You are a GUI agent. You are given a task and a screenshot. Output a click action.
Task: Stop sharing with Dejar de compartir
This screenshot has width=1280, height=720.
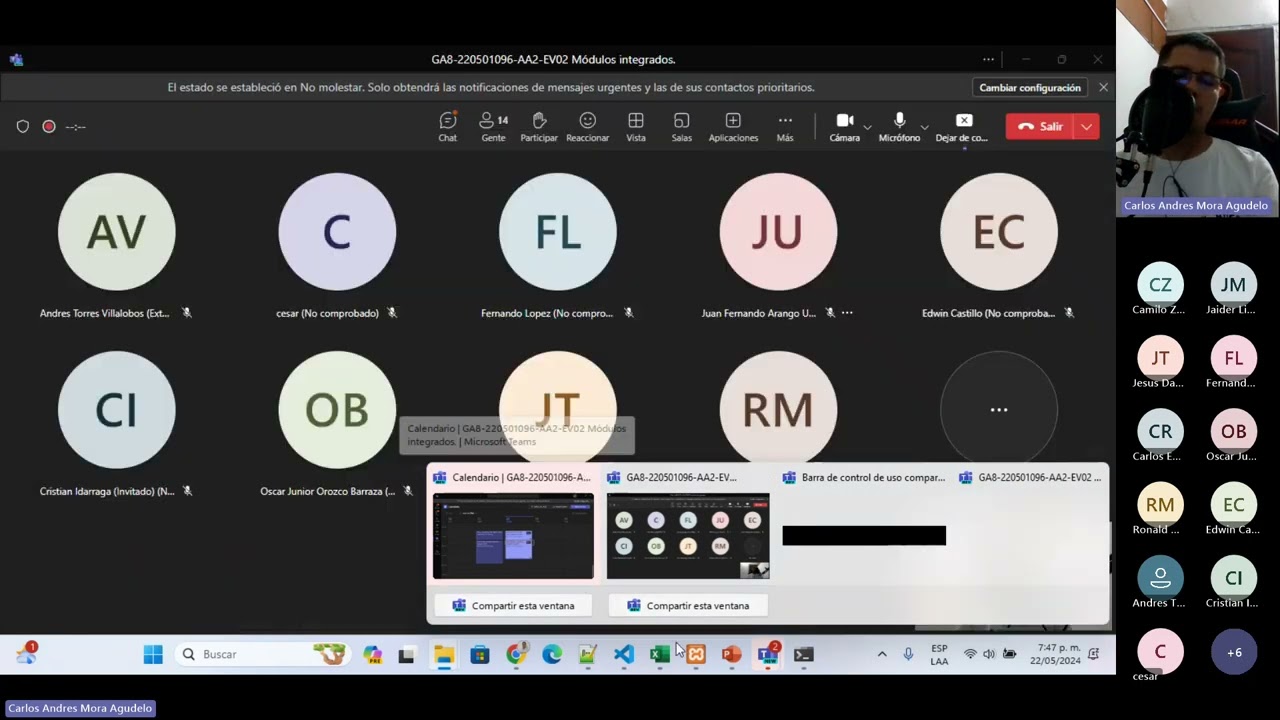pos(962,127)
